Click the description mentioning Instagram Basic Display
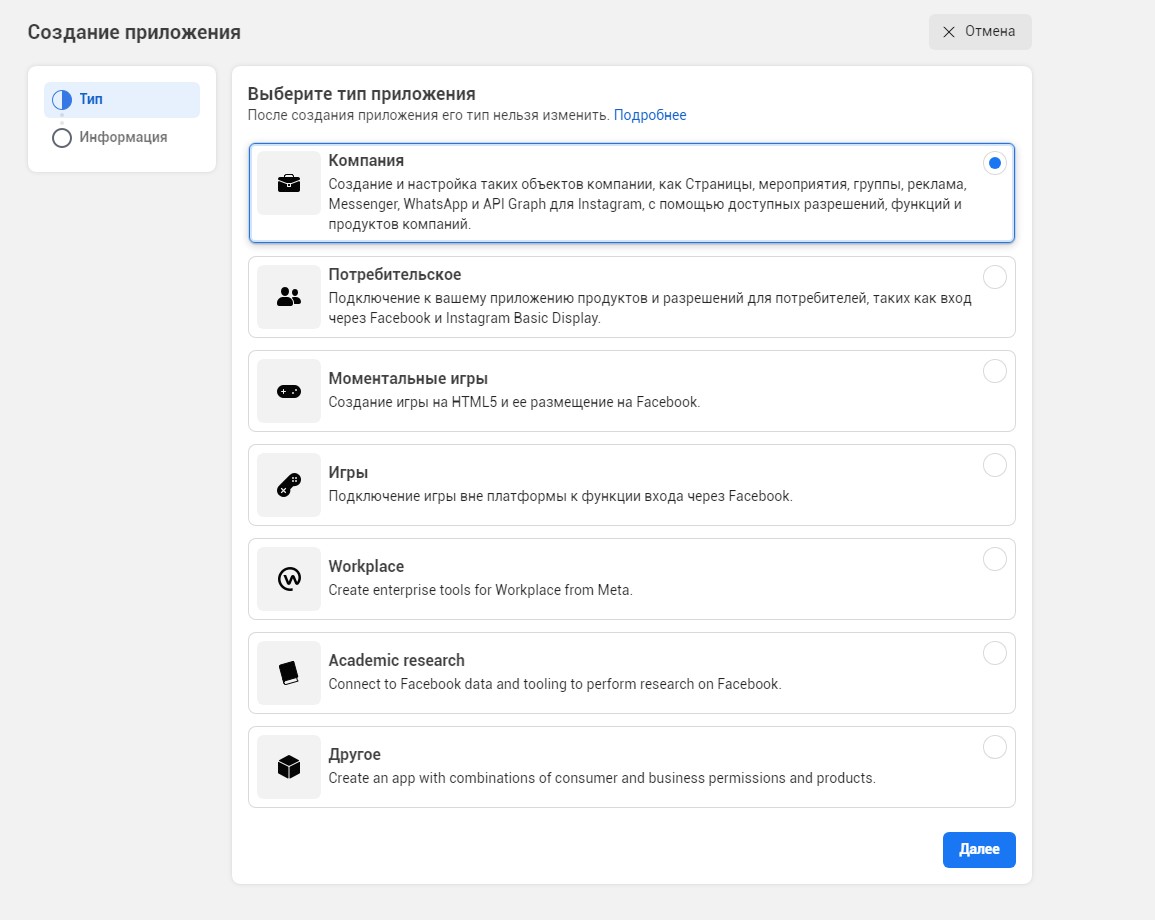 [x=650, y=308]
